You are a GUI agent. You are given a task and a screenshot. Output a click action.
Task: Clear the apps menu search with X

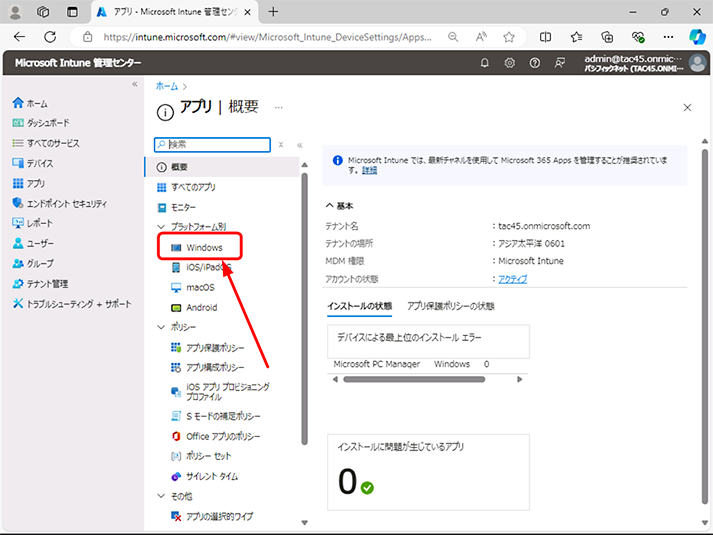pyautogui.click(x=281, y=145)
